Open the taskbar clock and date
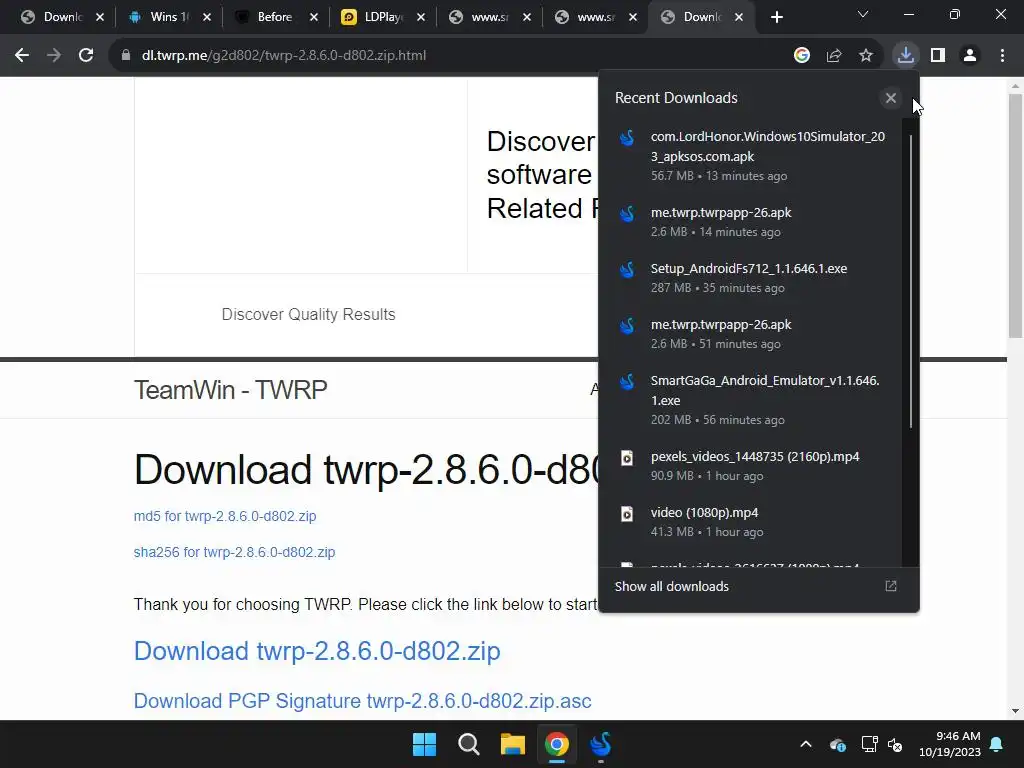 click(x=950, y=744)
